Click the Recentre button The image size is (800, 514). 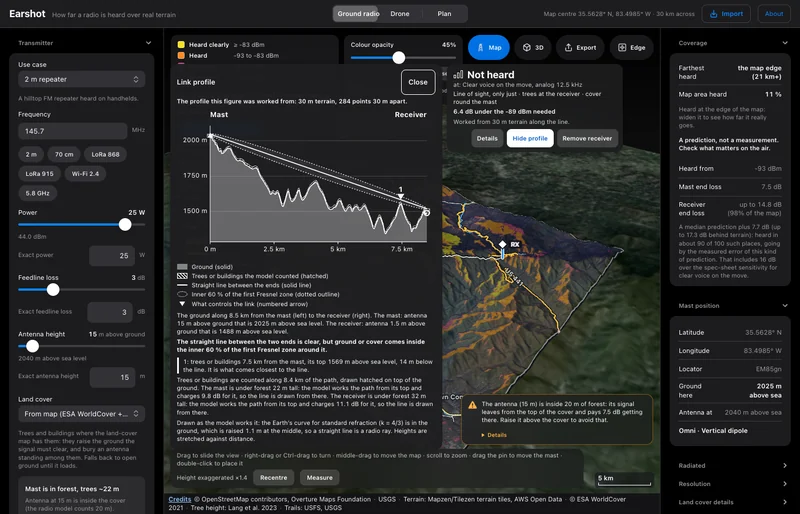273,478
